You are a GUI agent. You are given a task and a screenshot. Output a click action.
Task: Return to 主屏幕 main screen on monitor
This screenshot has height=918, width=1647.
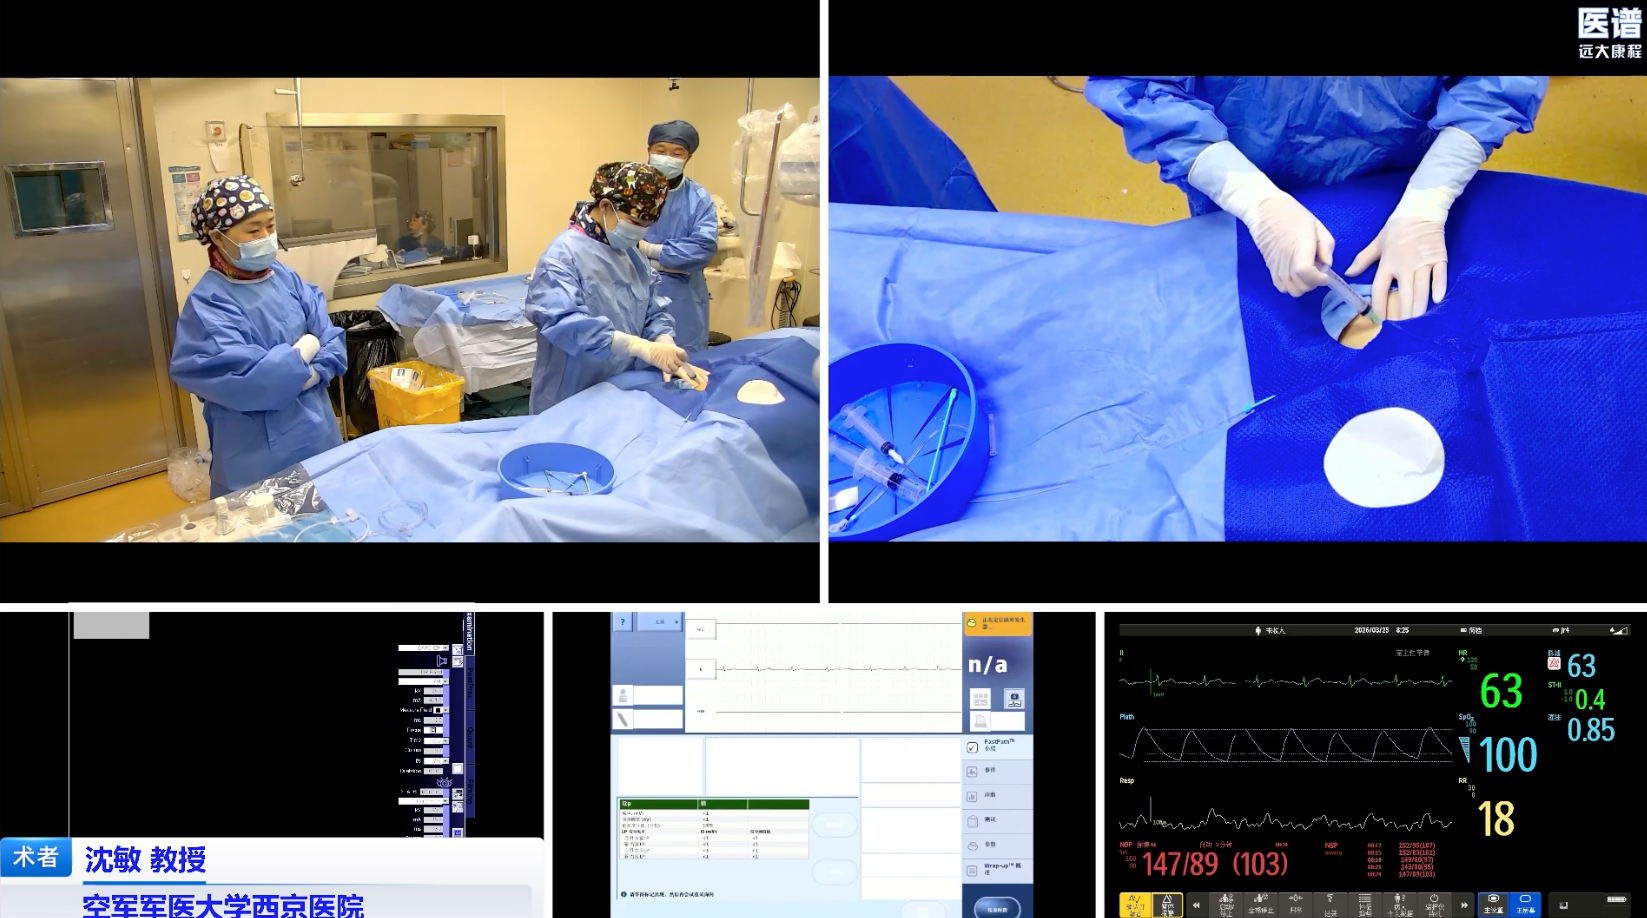click(1525, 904)
